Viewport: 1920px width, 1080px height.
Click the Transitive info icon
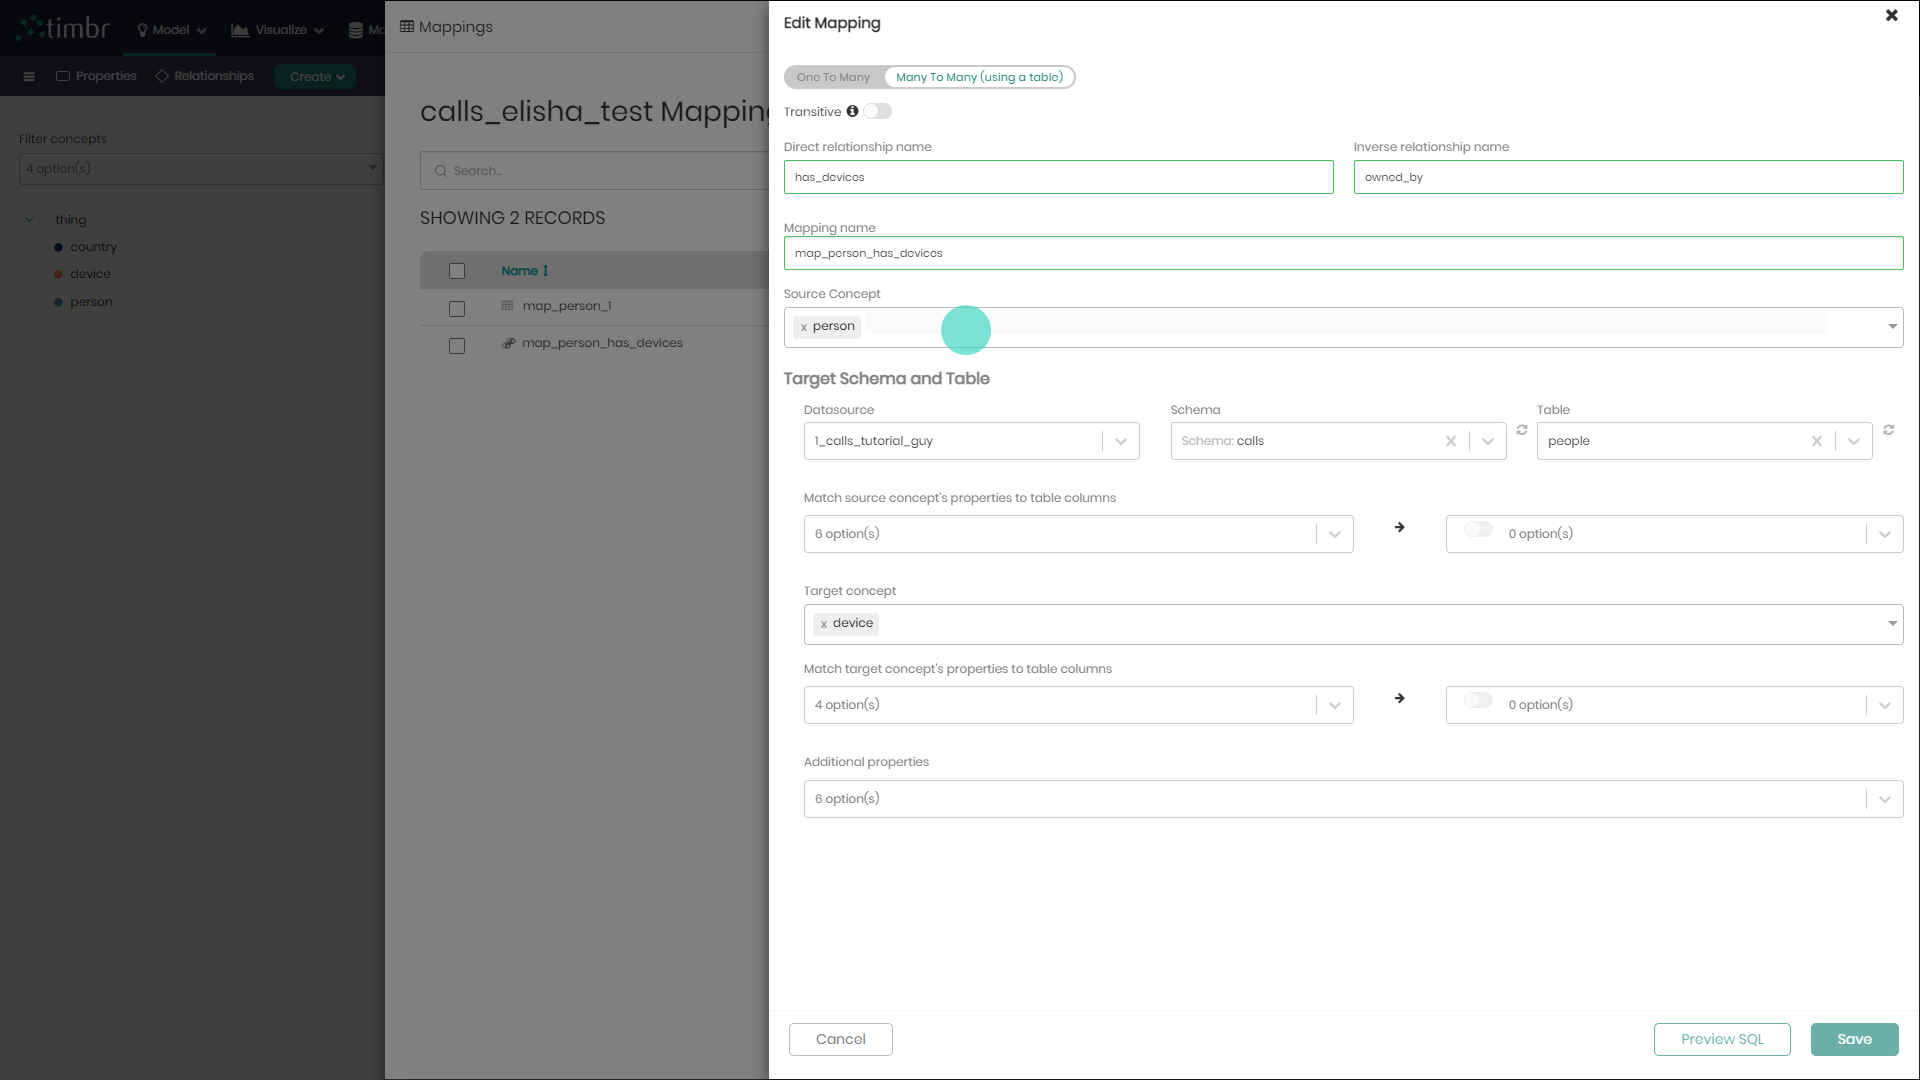852,112
